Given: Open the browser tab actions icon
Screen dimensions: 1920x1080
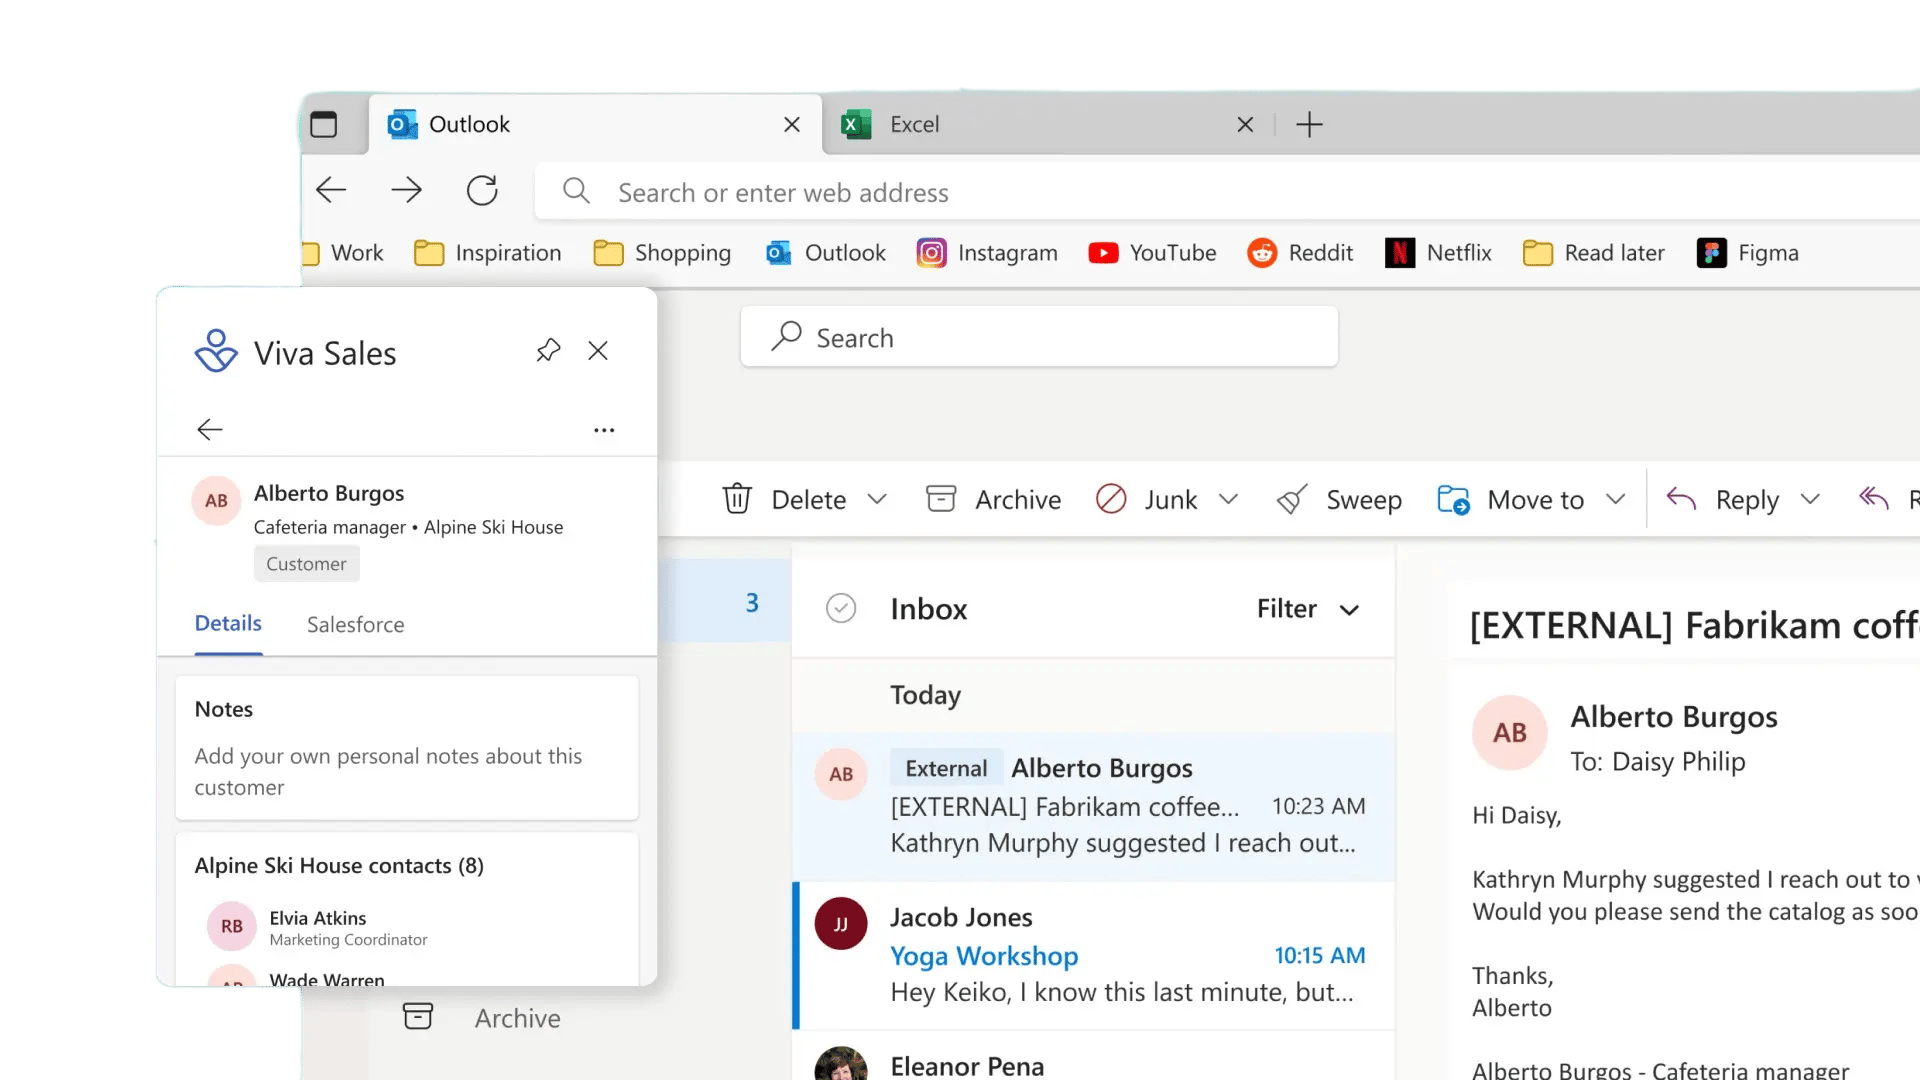Looking at the screenshot, I should pos(323,124).
